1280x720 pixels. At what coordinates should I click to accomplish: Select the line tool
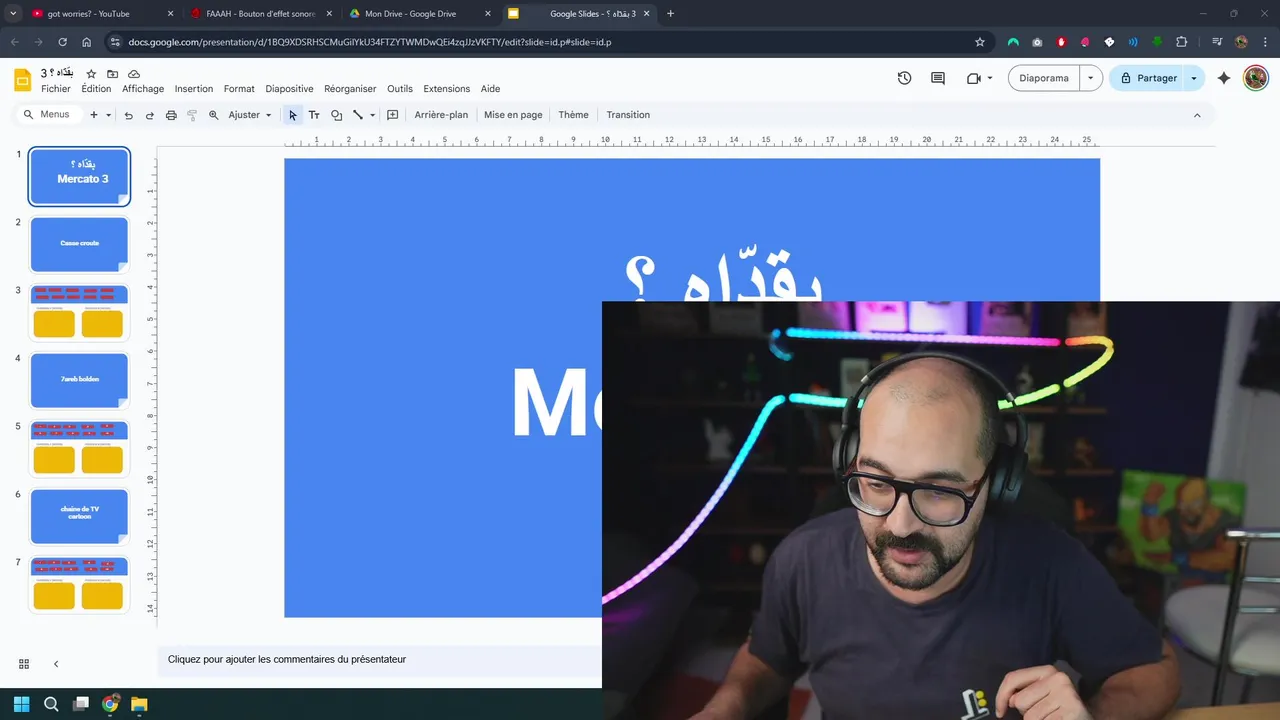coord(358,115)
